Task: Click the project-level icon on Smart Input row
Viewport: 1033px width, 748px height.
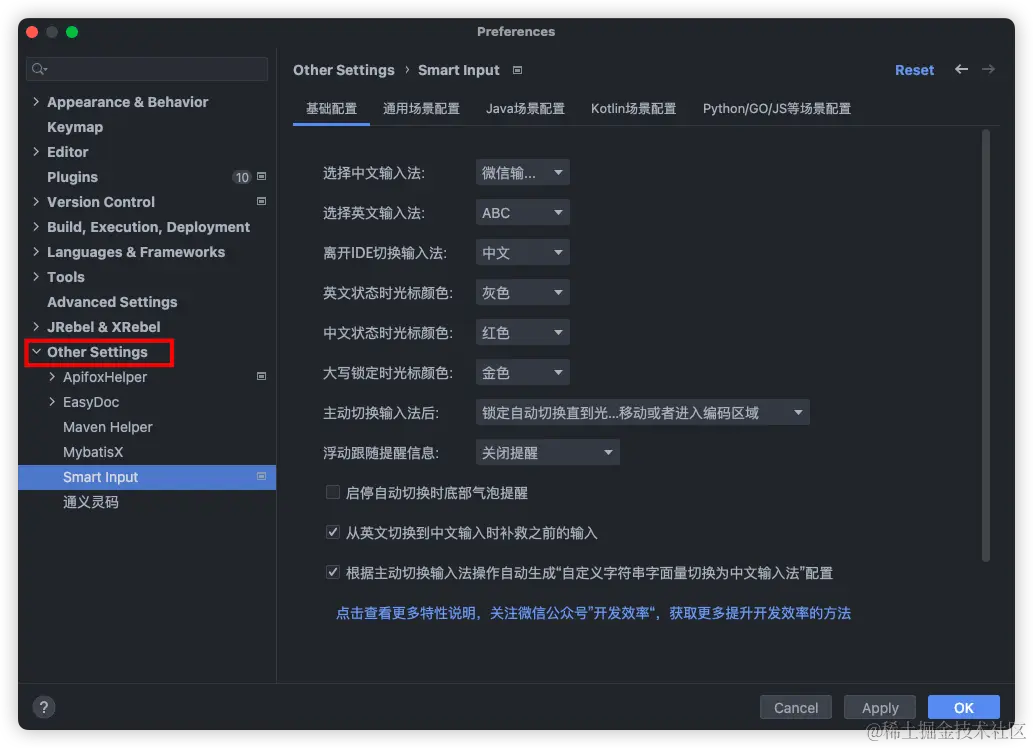Action: click(262, 476)
